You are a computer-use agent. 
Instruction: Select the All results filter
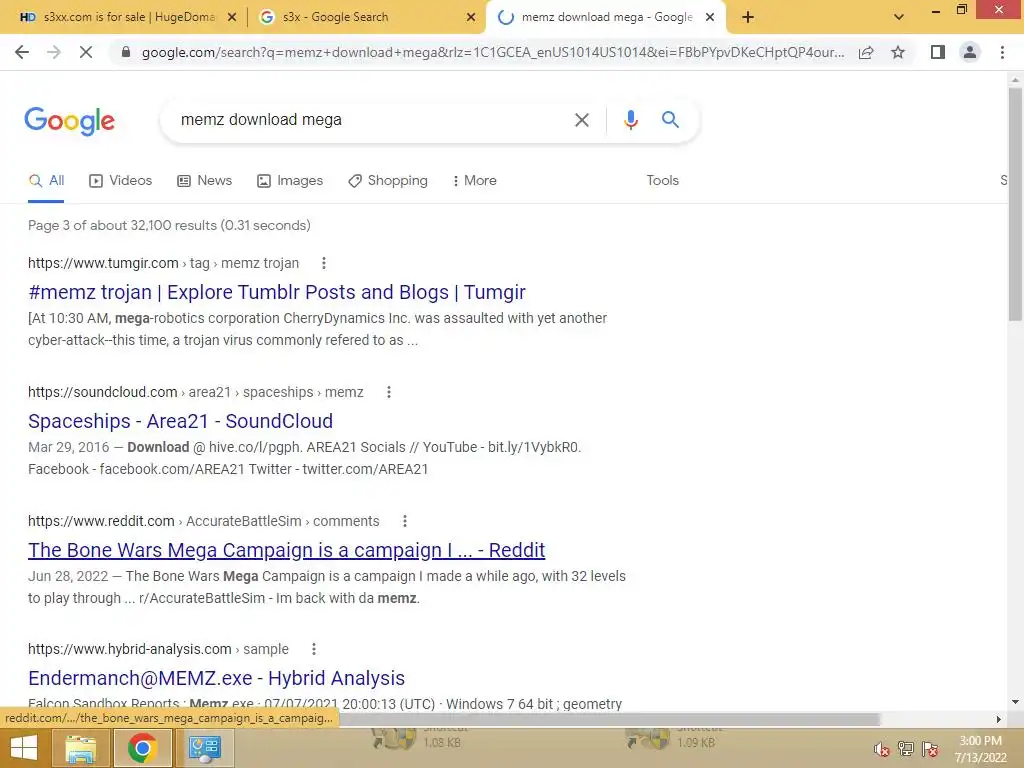pos(46,181)
